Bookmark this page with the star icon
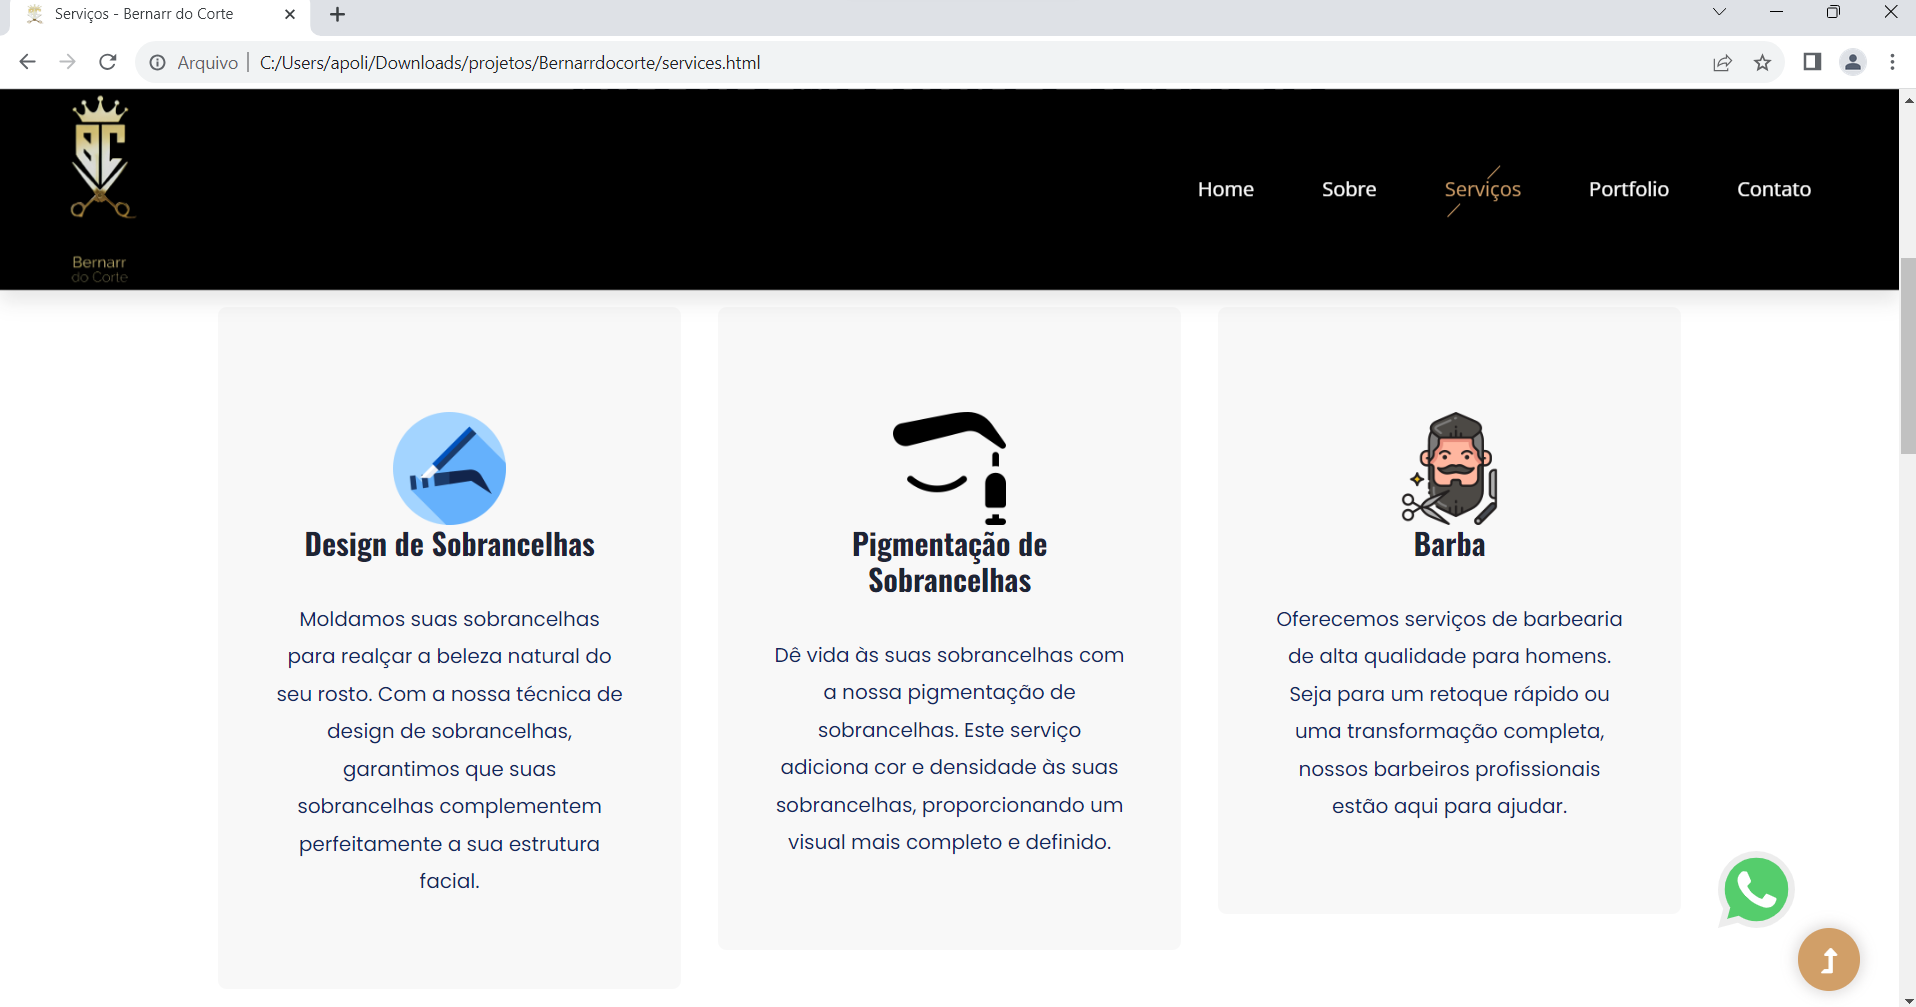 click(1762, 63)
